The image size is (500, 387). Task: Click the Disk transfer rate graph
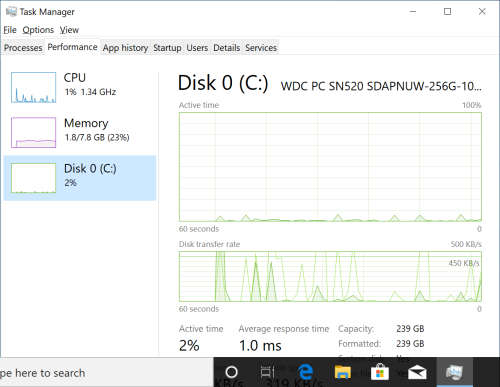(x=330, y=277)
